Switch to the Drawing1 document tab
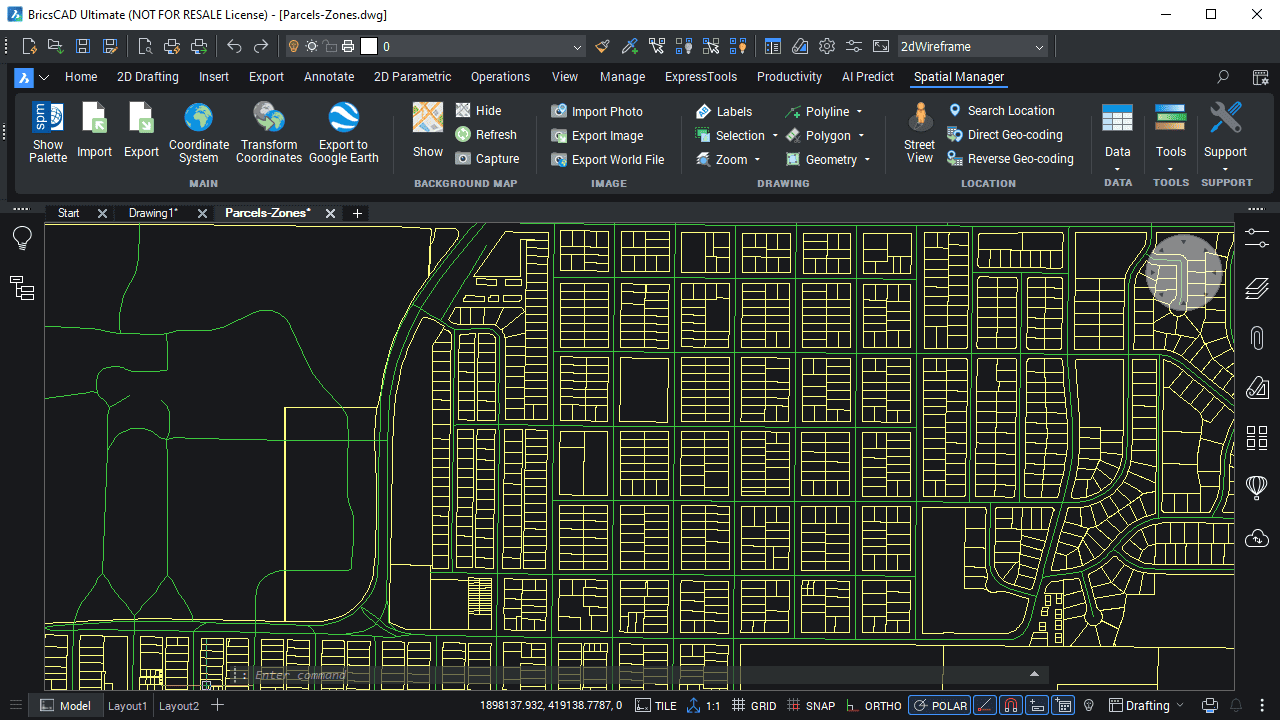 [153, 213]
